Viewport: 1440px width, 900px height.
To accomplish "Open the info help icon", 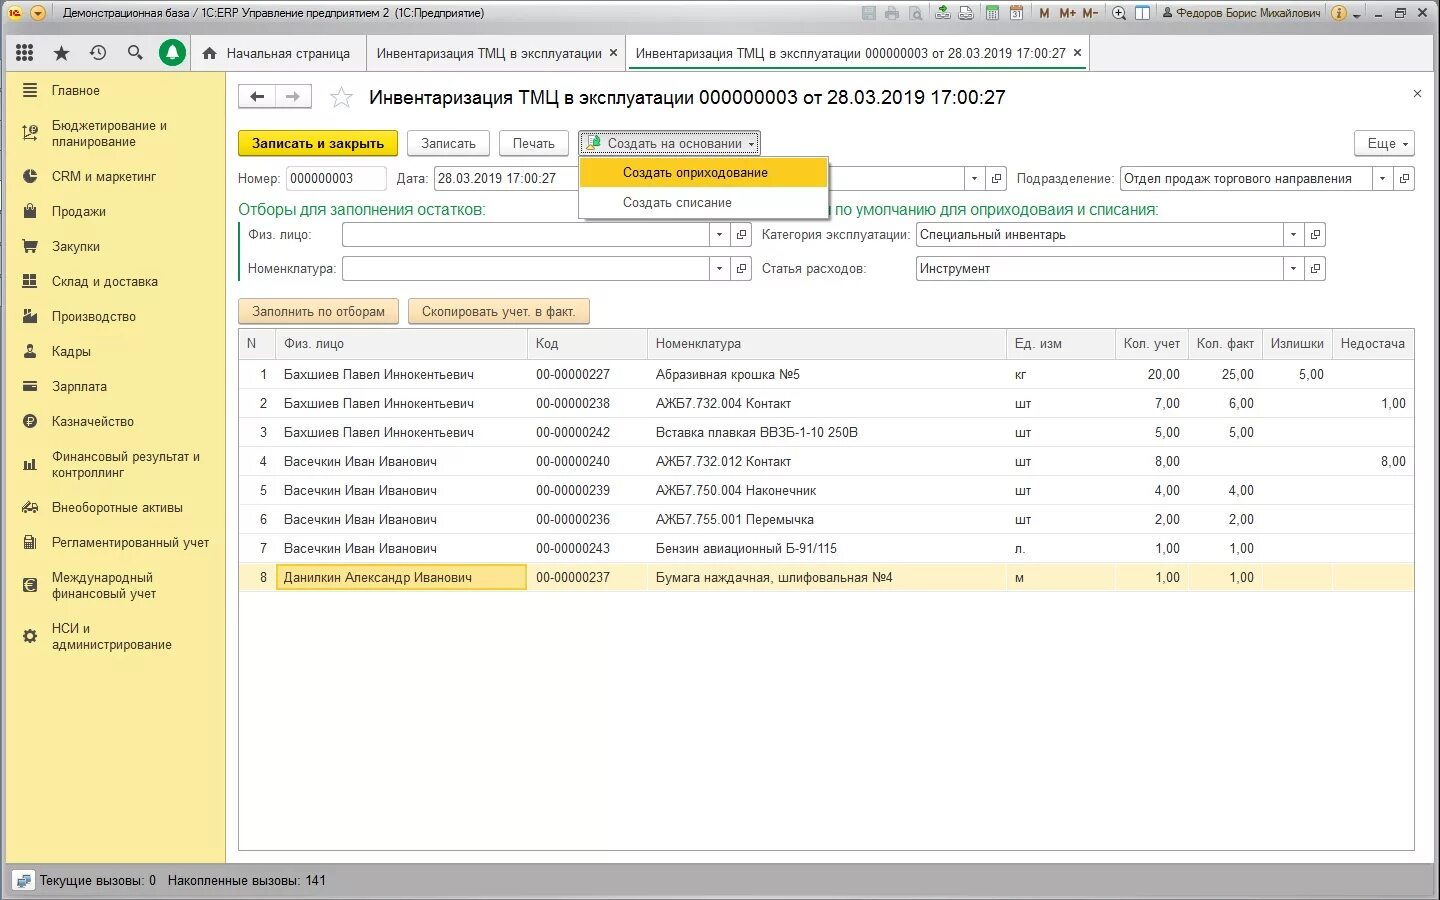I will [x=1339, y=13].
